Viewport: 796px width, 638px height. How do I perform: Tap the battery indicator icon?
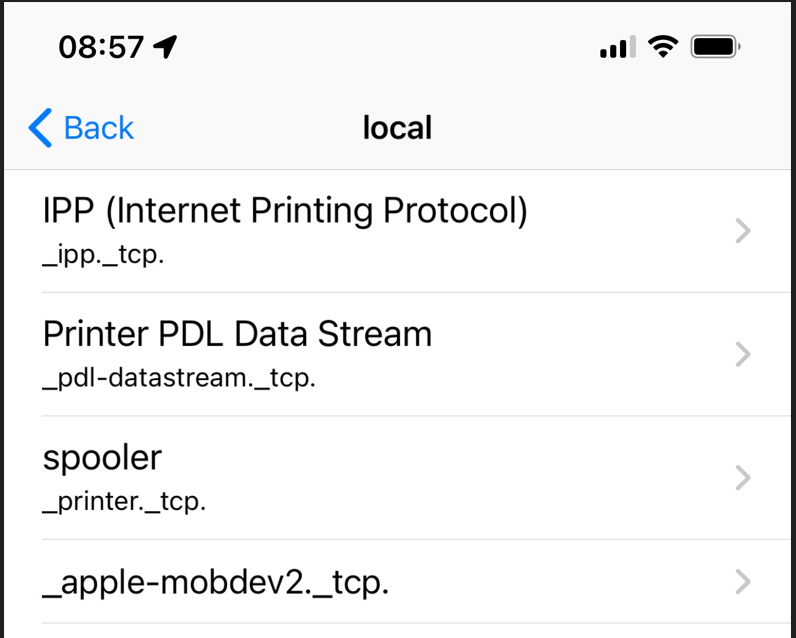(x=715, y=46)
